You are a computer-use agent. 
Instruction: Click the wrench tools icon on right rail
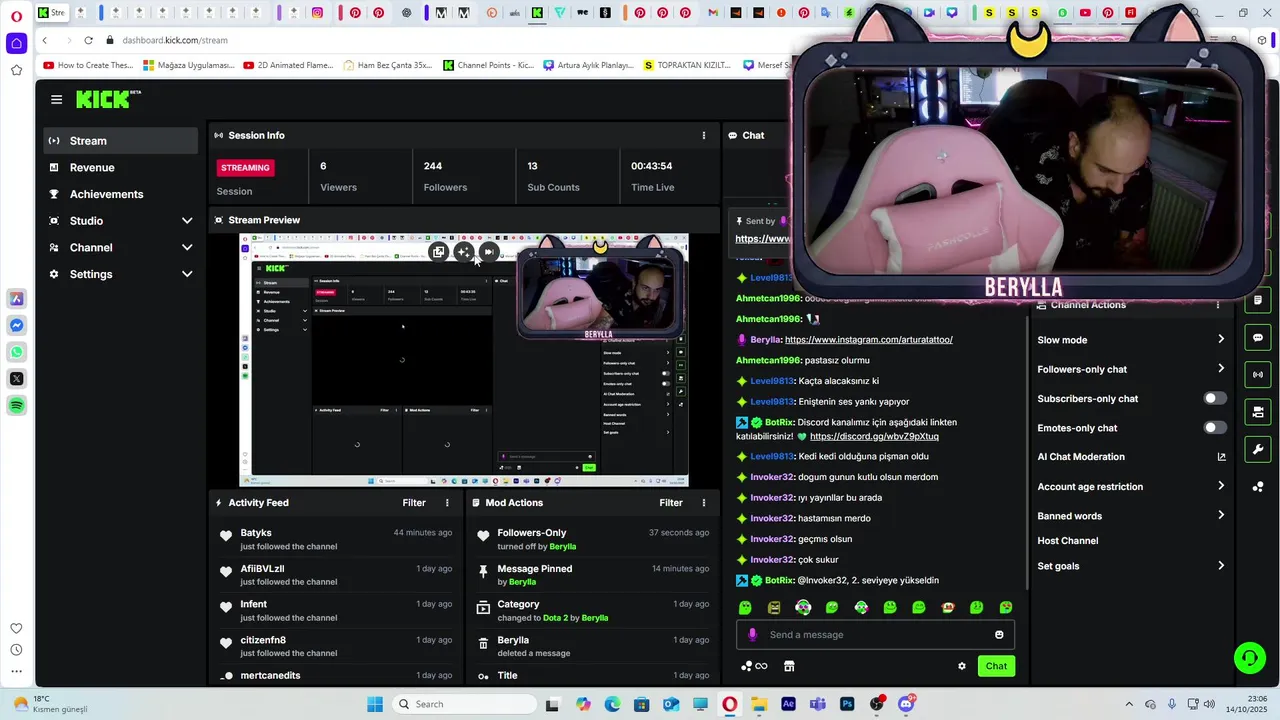point(1258,449)
